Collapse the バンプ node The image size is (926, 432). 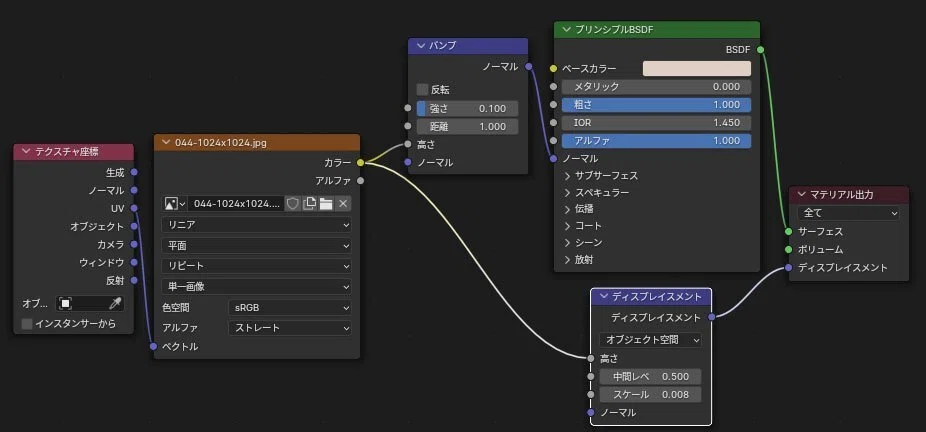click(421, 46)
